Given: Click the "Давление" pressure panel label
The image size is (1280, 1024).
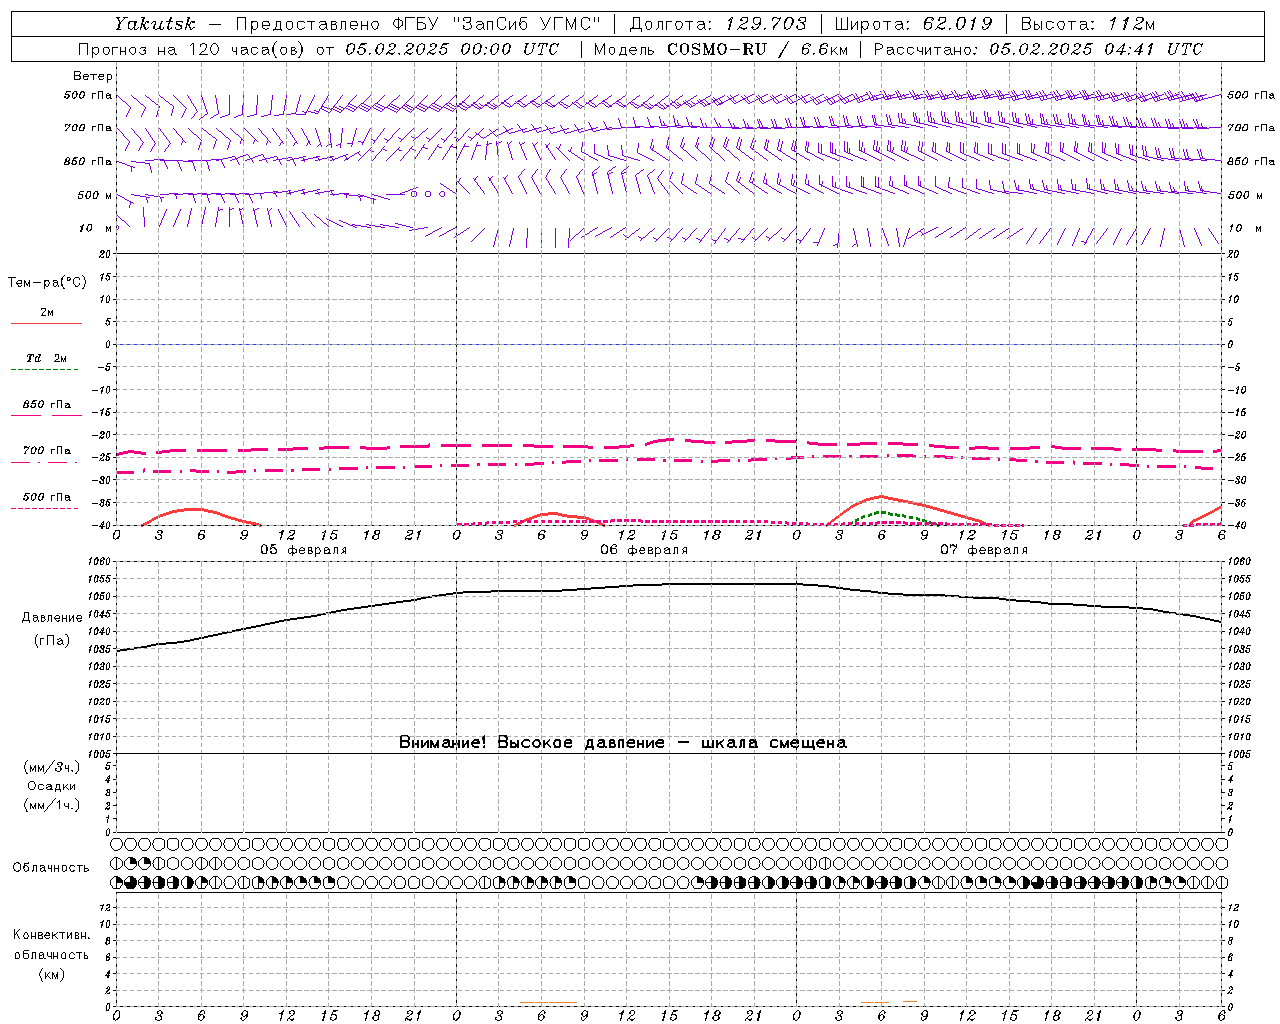Looking at the screenshot, I should click(52, 618).
